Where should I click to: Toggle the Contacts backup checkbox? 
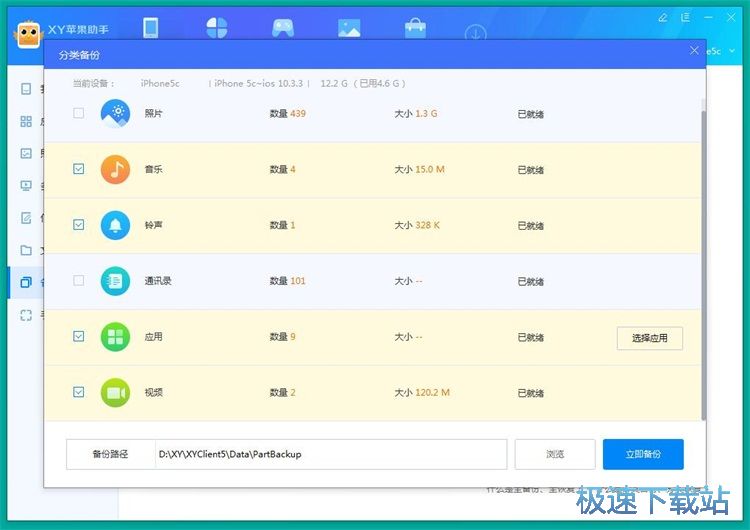point(79,281)
